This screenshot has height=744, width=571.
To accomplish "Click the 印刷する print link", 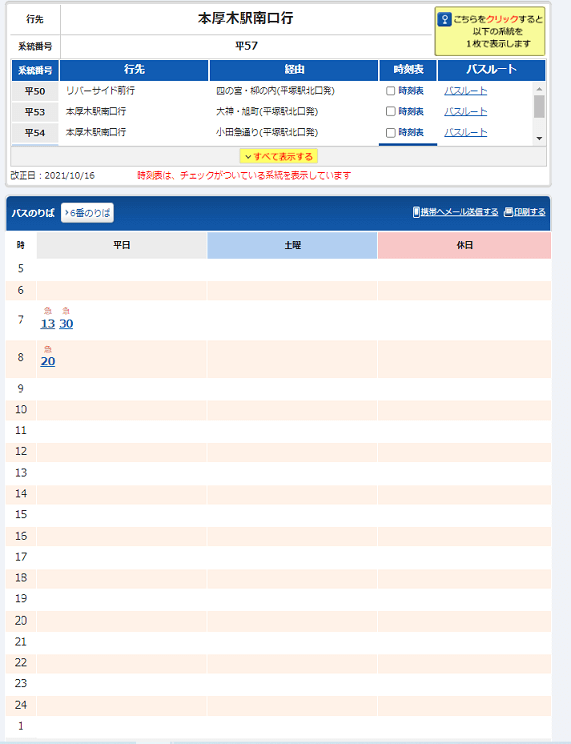I will pyautogui.click(x=530, y=212).
